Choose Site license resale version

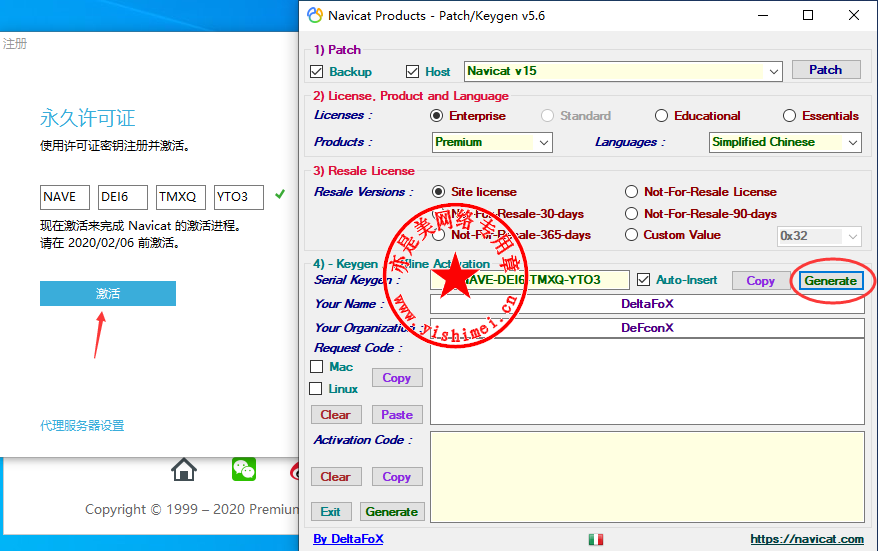click(438, 192)
